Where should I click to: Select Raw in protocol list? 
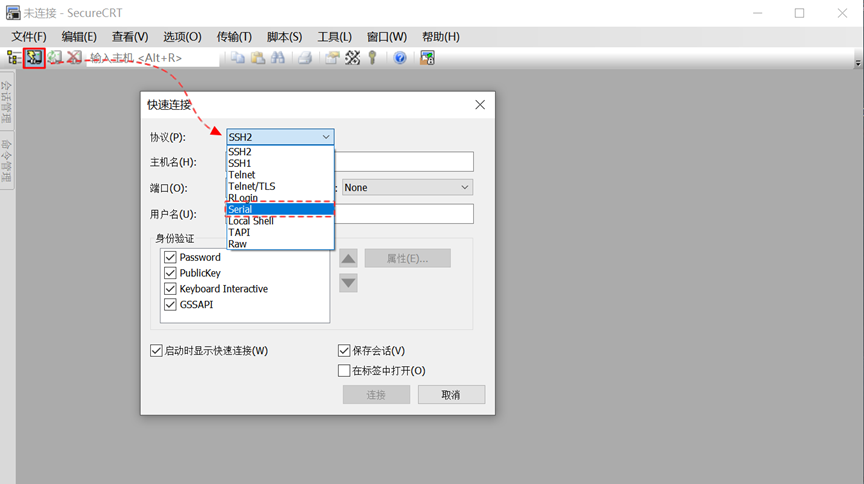click(x=280, y=244)
